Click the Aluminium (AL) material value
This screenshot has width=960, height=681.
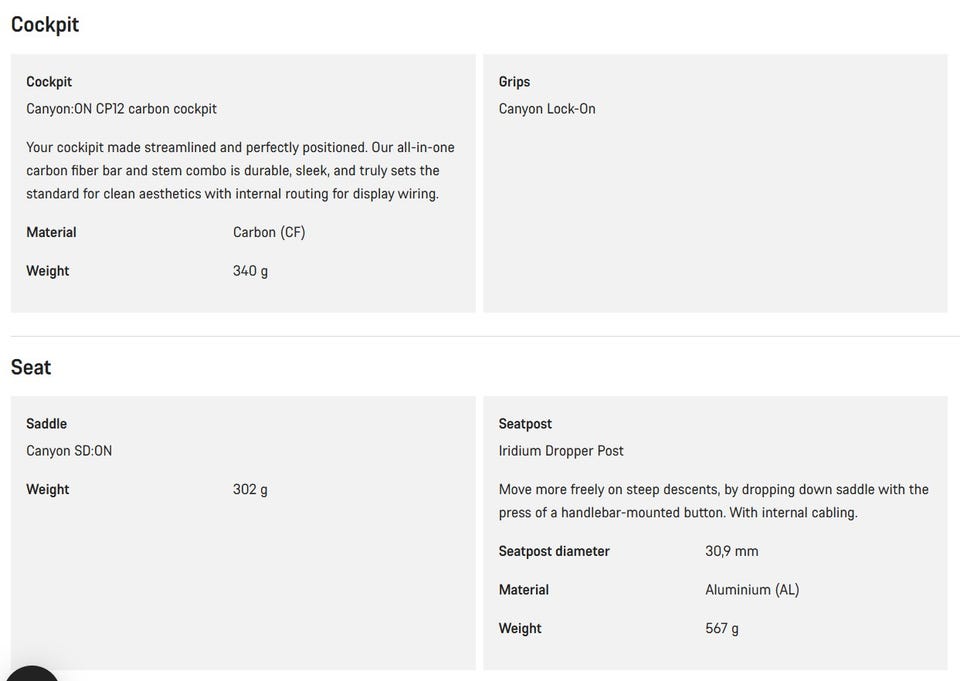(x=752, y=590)
